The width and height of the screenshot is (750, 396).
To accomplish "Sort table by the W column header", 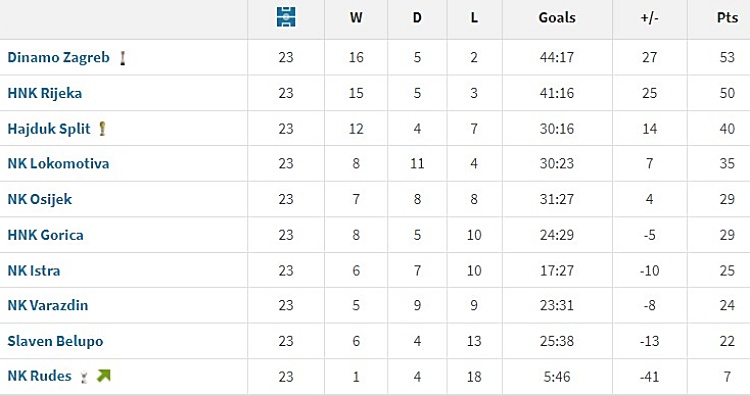I will (x=356, y=18).
